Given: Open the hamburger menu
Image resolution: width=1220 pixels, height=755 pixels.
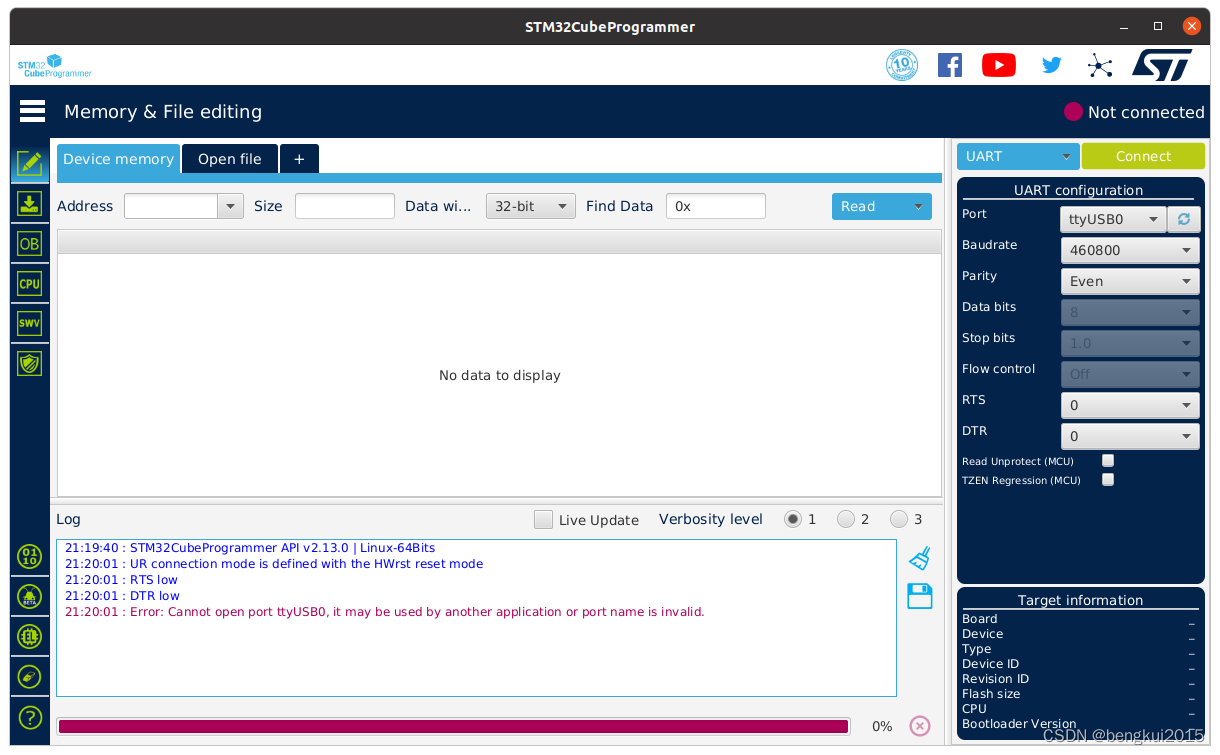Looking at the screenshot, I should [31, 111].
